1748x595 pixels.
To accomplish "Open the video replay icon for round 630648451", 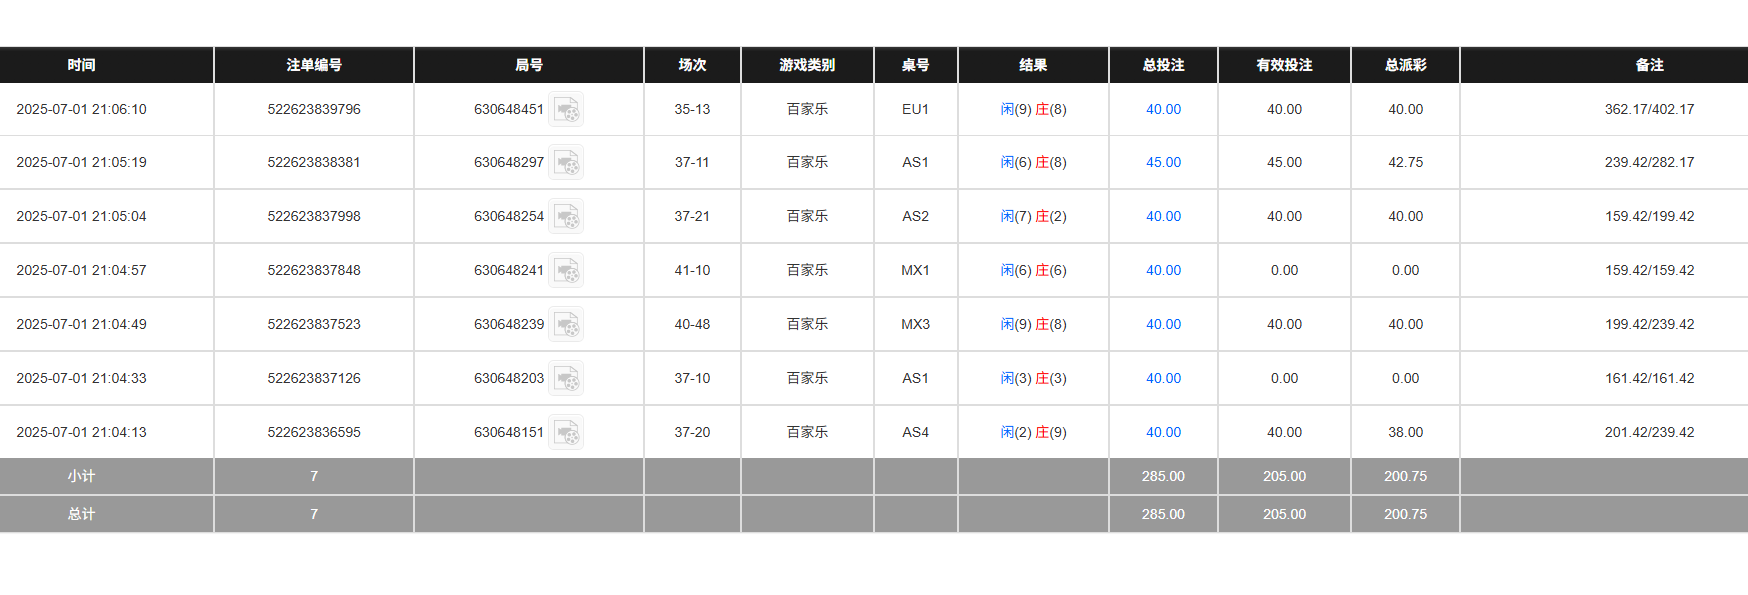I will (566, 110).
